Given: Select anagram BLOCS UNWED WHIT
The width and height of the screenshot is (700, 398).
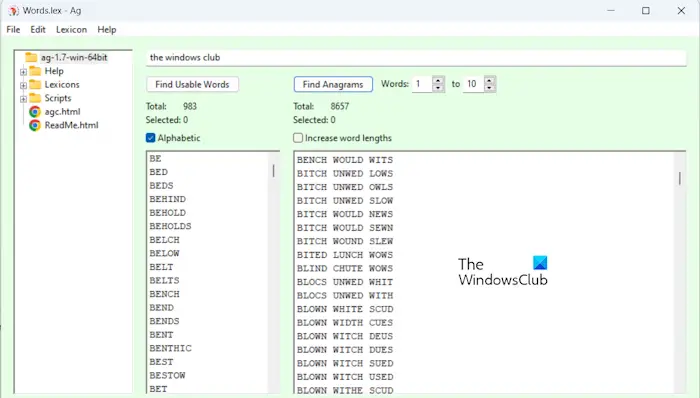Looking at the screenshot, I should point(345,282).
